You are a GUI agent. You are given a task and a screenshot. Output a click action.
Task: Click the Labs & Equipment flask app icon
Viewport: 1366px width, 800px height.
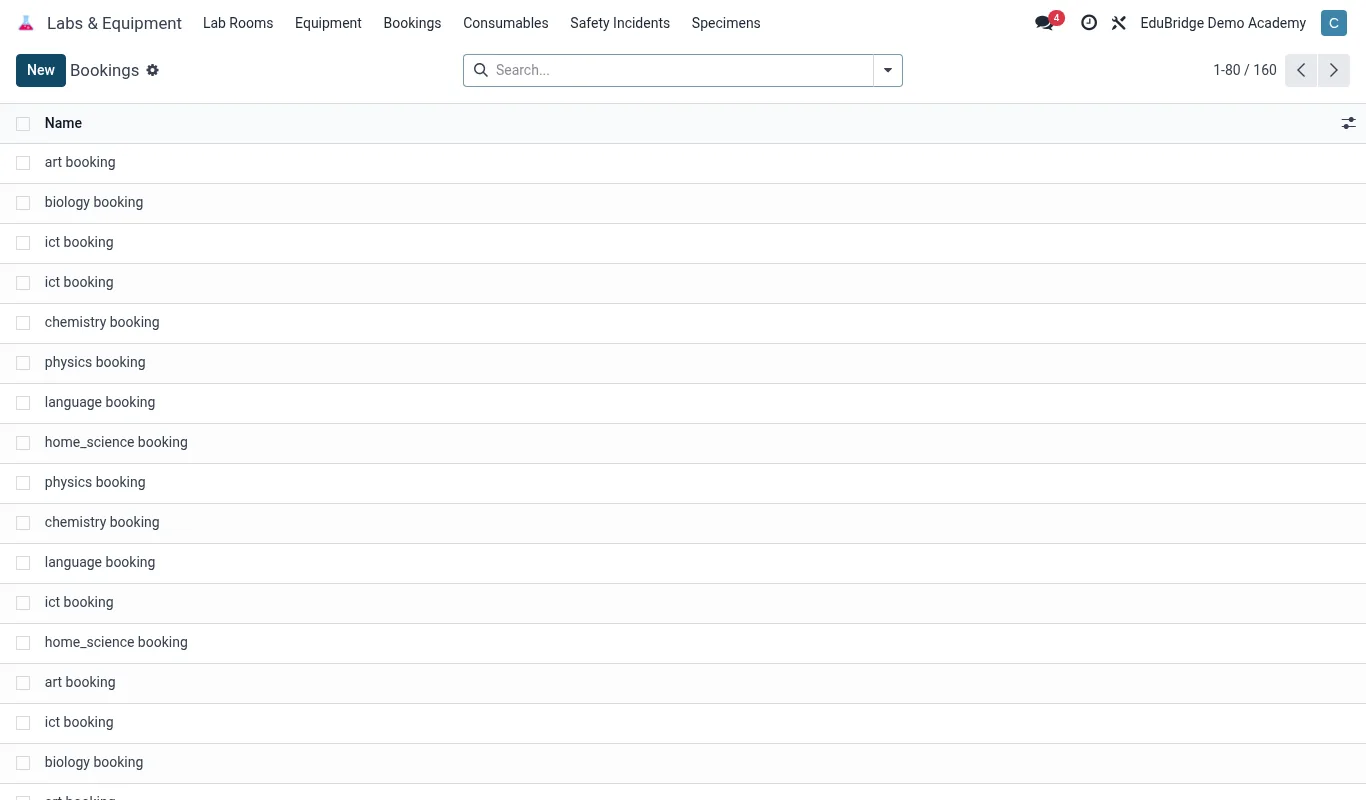click(26, 23)
